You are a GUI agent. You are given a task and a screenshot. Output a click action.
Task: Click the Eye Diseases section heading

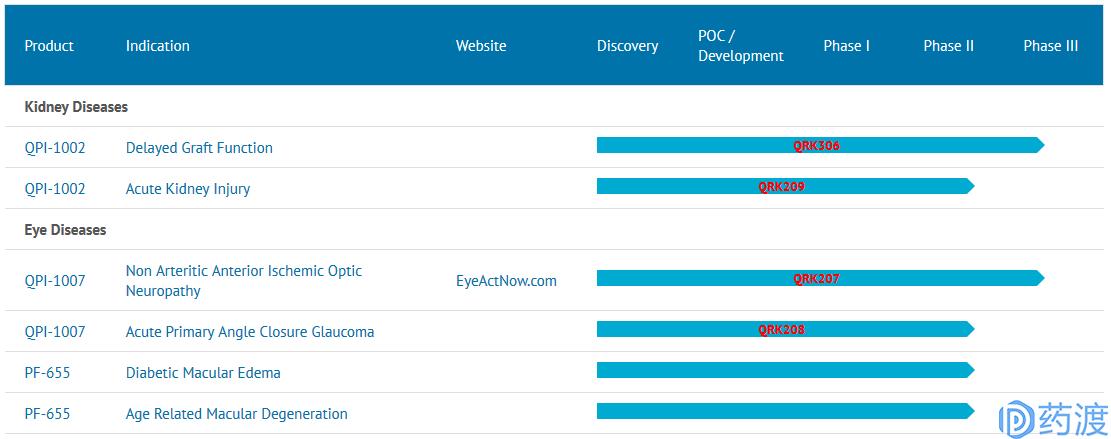coord(65,230)
